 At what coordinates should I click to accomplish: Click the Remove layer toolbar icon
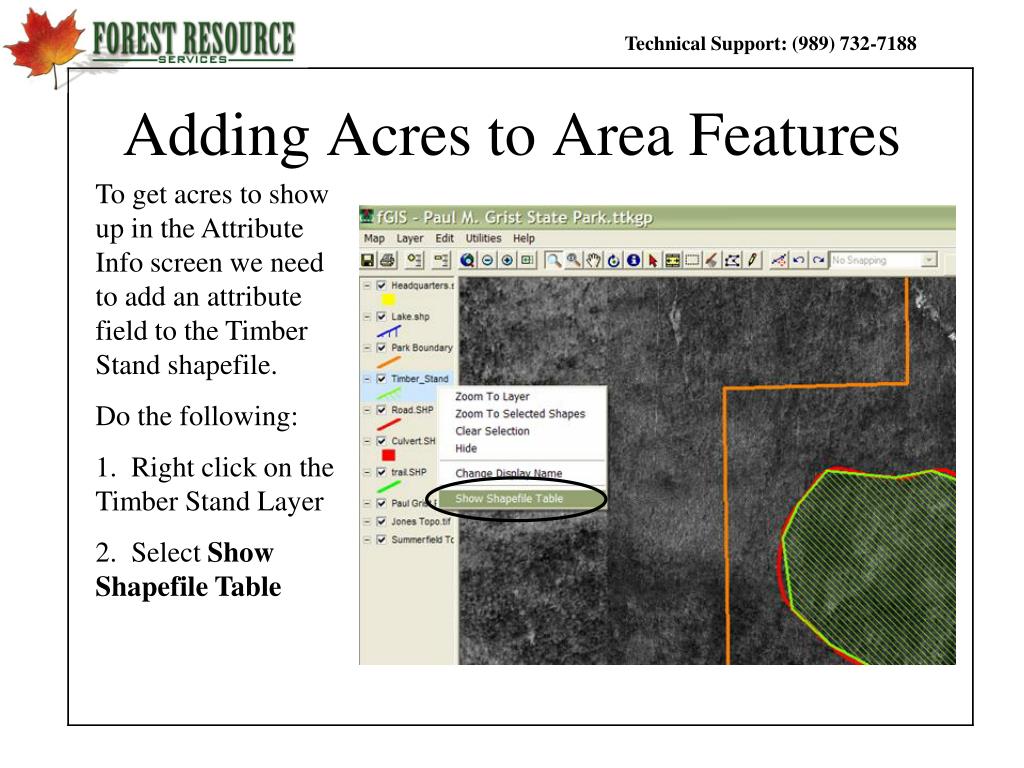441,261
